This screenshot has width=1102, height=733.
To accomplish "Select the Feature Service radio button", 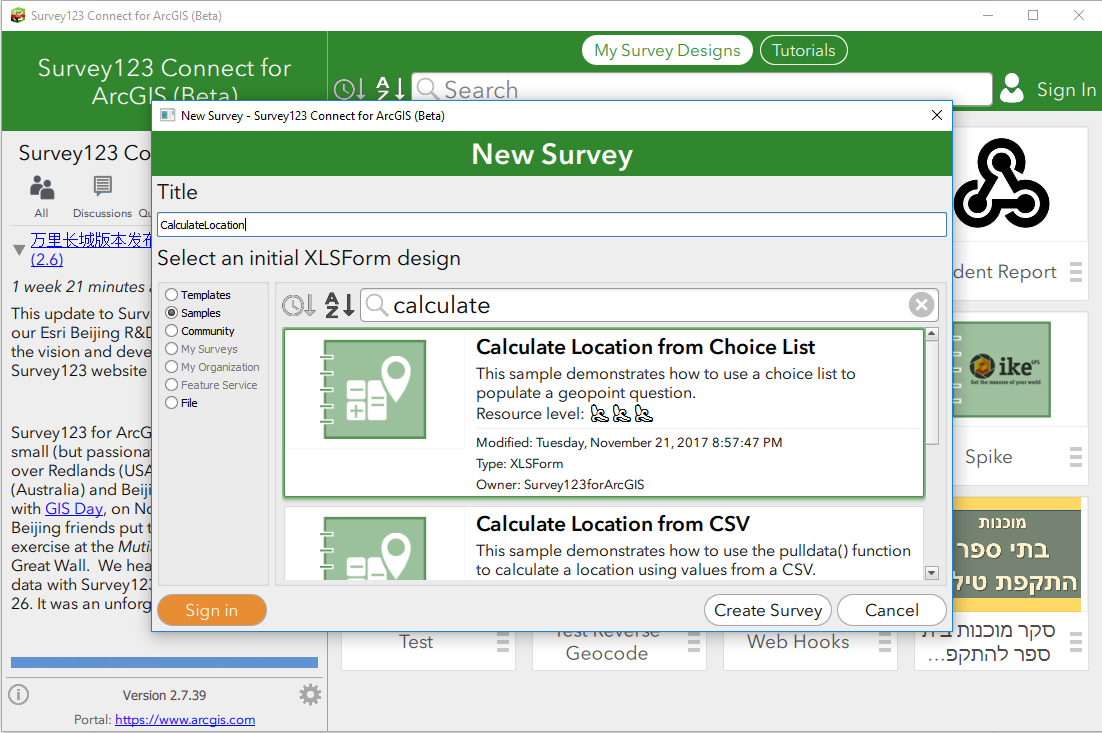I will (171, 384).
